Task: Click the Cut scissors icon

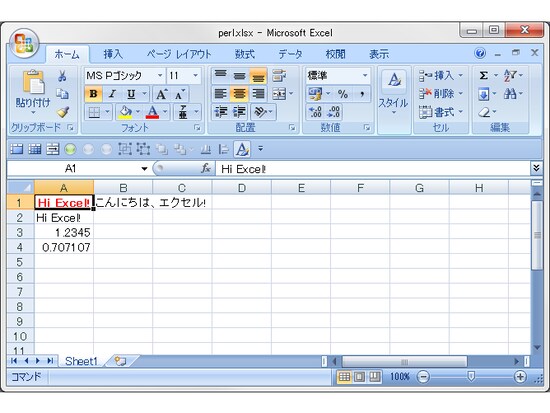Action: pos(62,75)
